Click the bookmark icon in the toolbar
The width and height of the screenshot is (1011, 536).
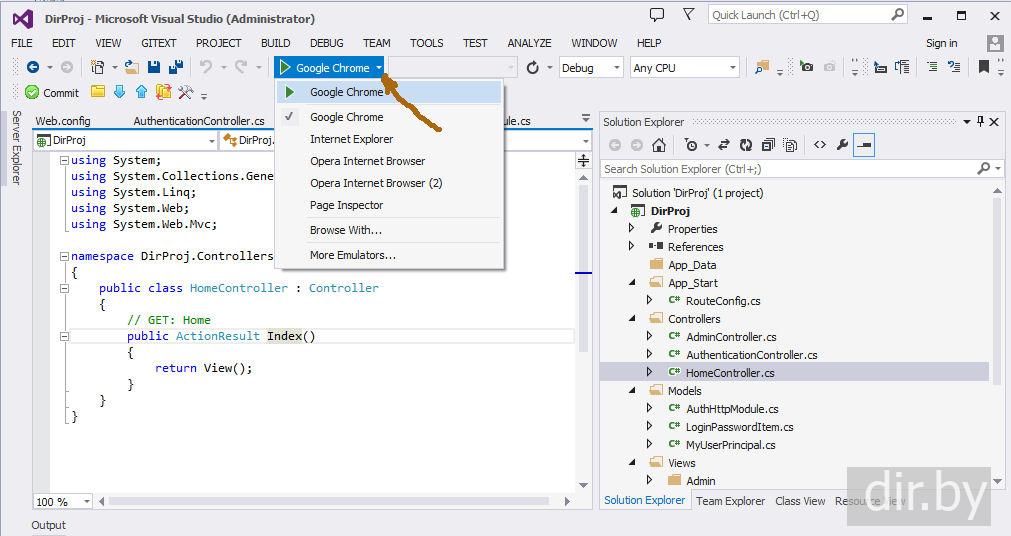[x=984, y=68]
